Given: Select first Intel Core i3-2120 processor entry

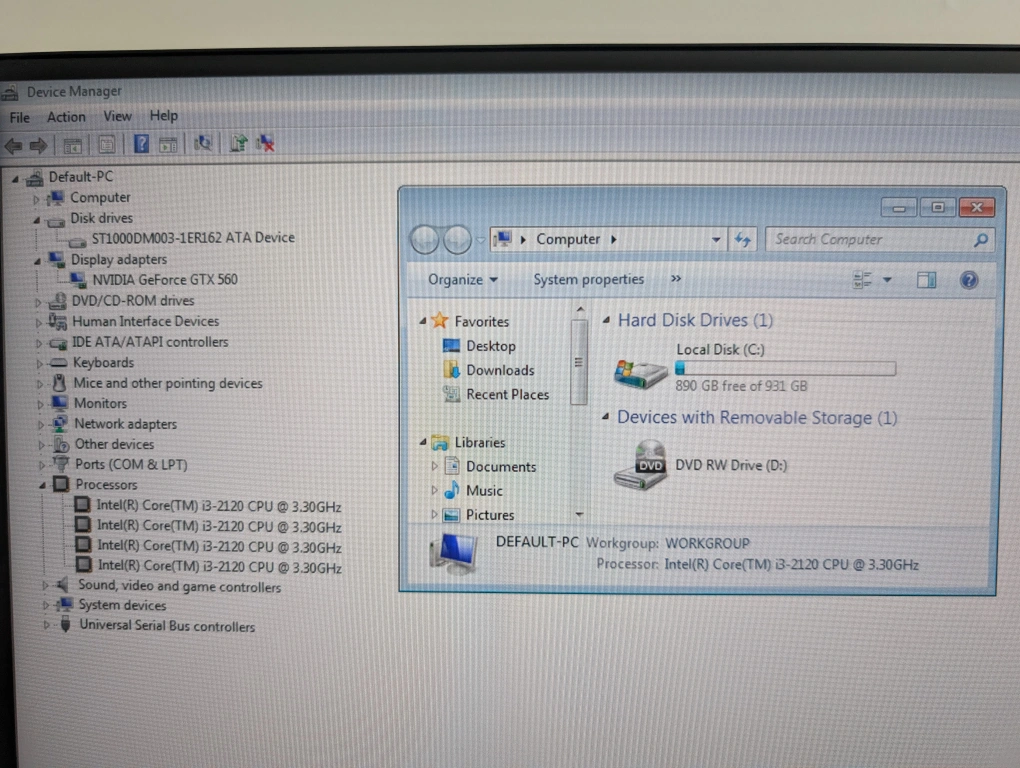Looking at the screenshot, I should (x=219, y=506).
